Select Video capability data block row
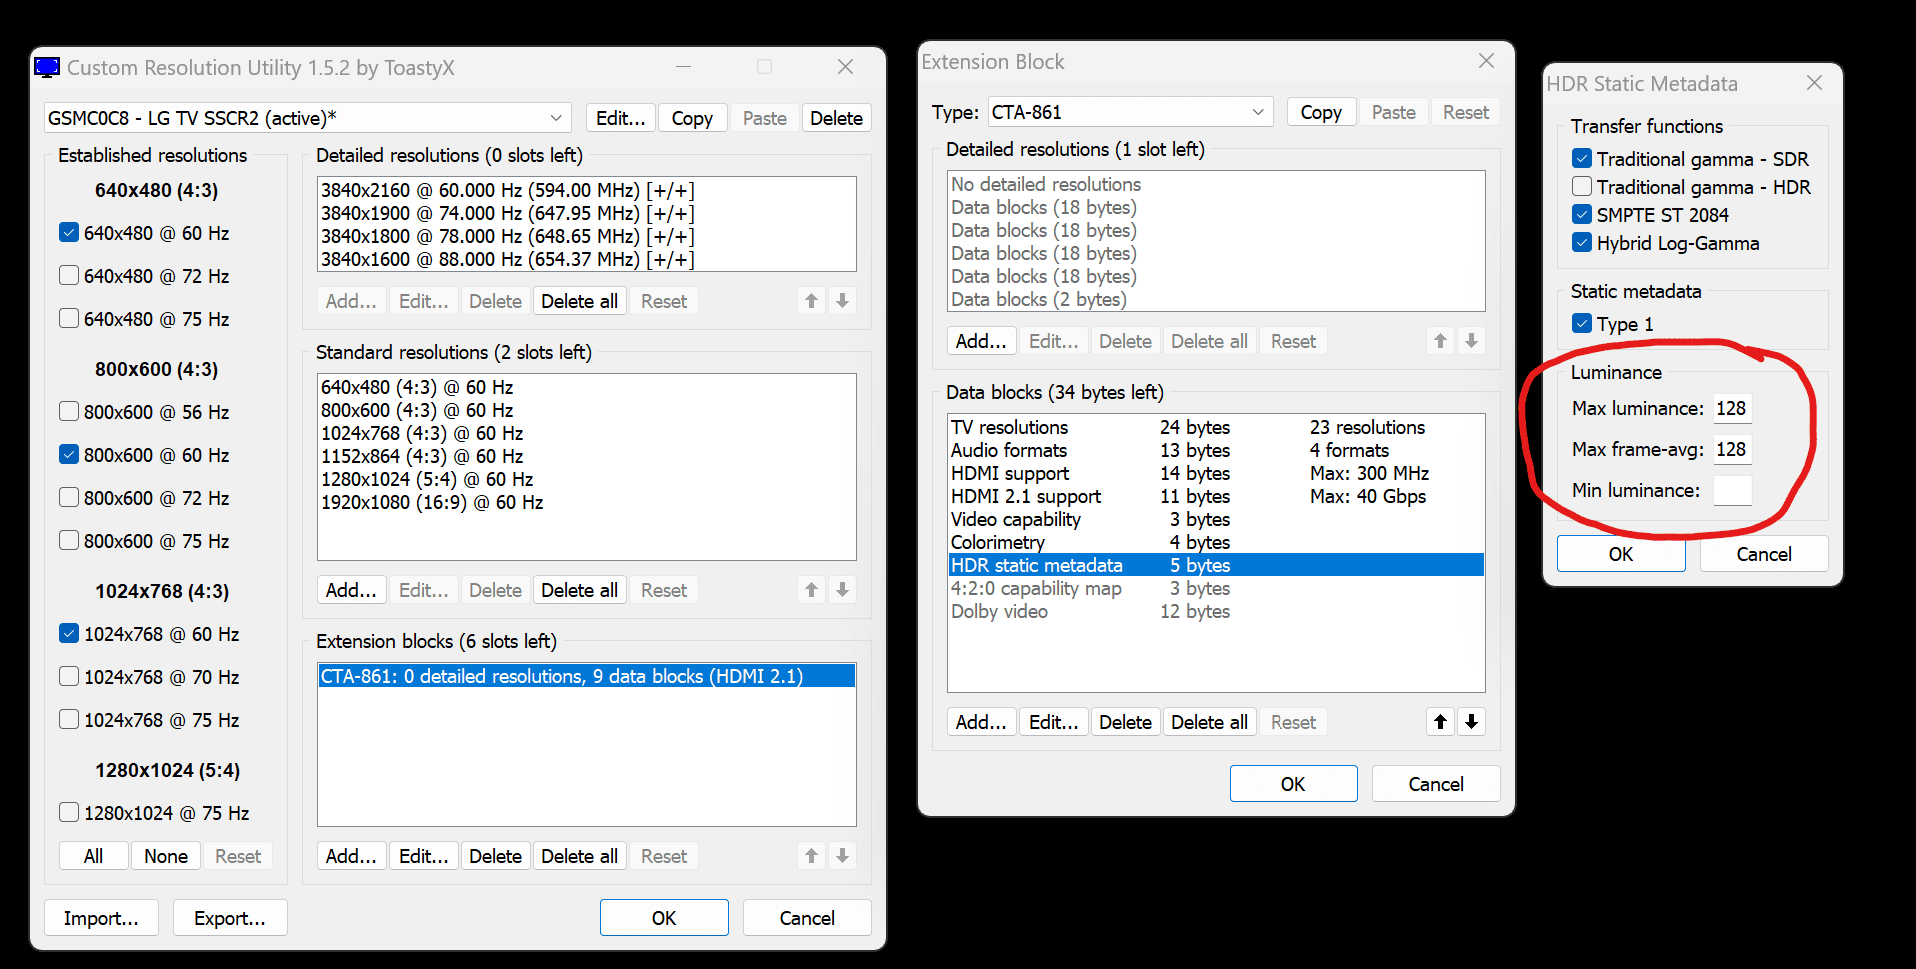The width and height of the screenshot is (1916, 969). tap(1216, 519)
